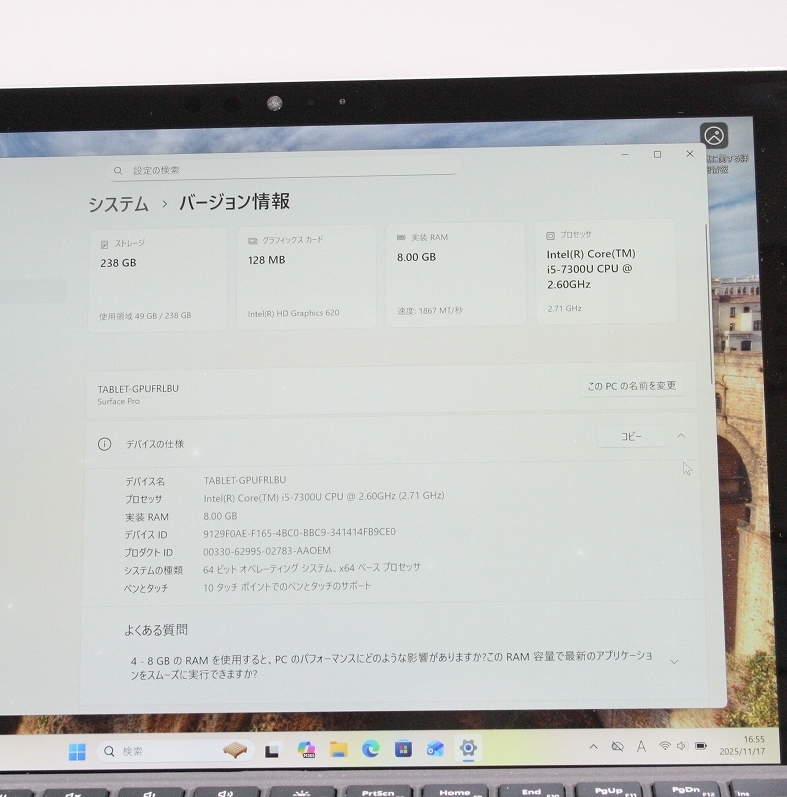Viewport: 787px width, 797px height.
Task: Click the storage icon on ストレージ card
Action: 104,244
